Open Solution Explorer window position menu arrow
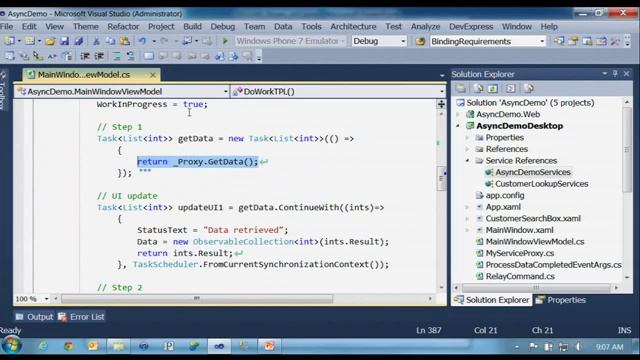This screenshot has height=360, width=640. 604,73
